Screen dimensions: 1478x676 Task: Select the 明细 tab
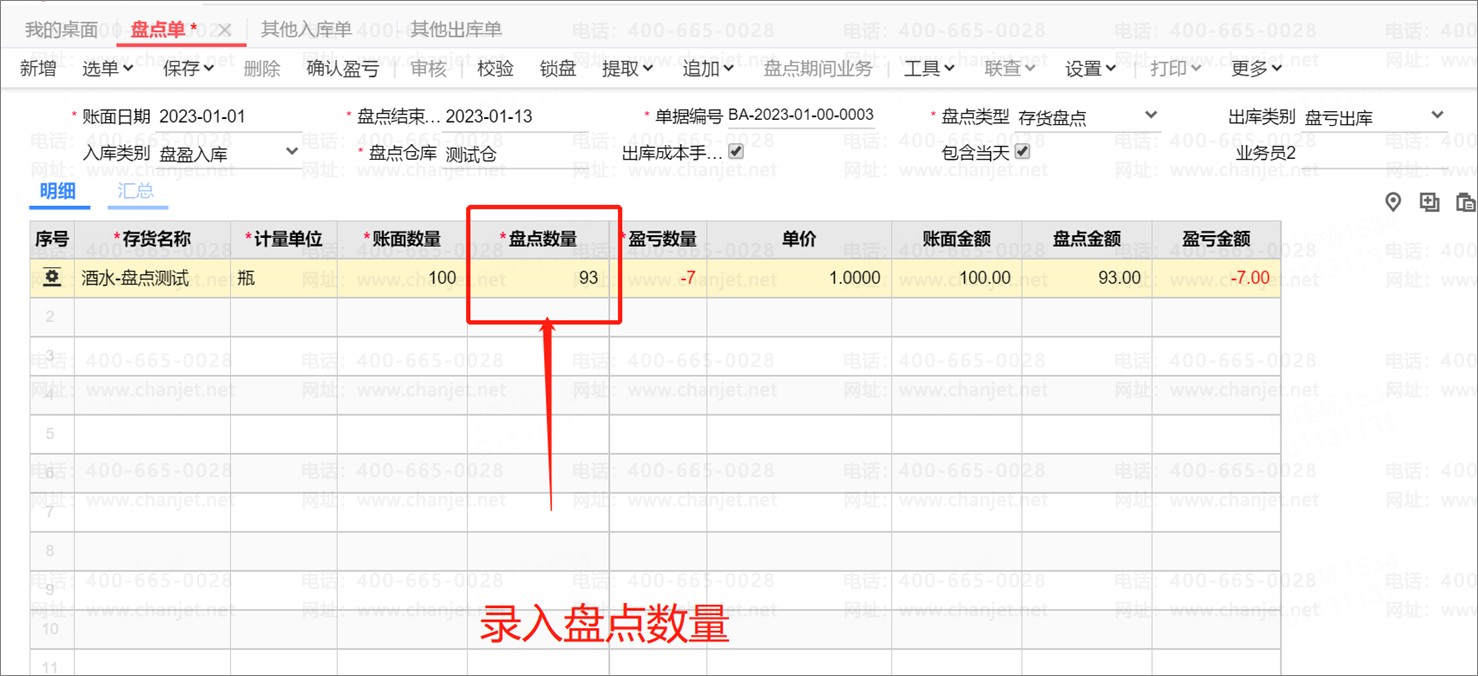tap(58, 190)
